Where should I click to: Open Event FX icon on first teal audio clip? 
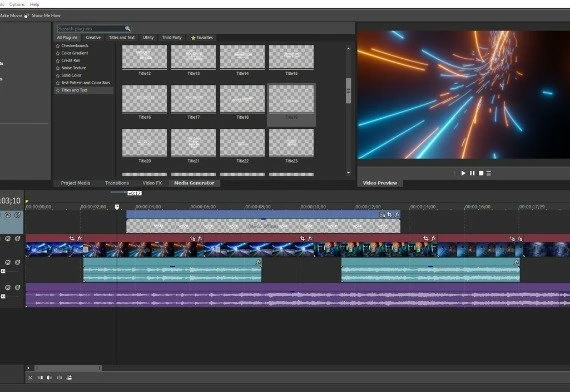(x=258, y=262)
